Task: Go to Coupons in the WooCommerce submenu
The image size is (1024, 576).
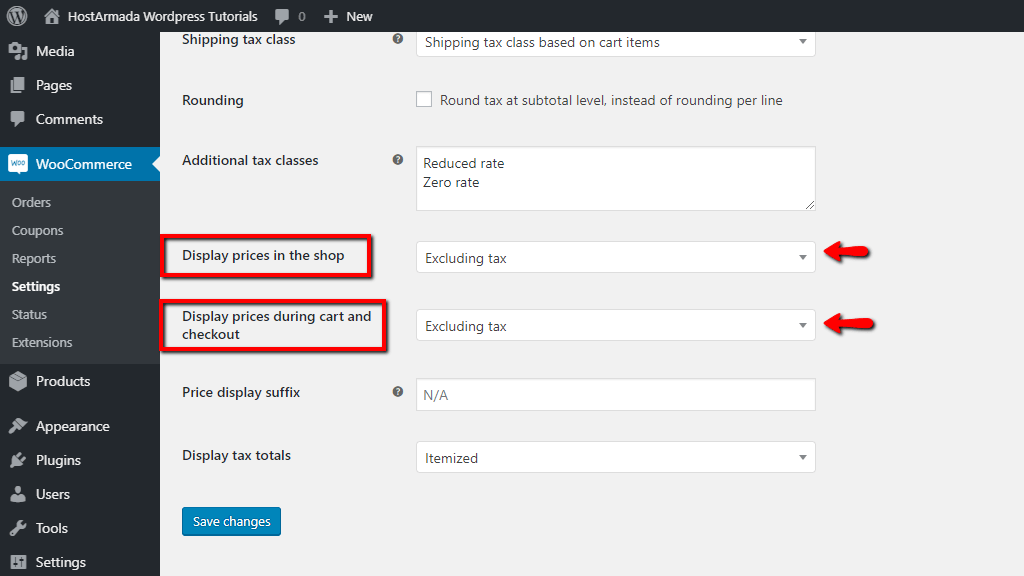Action: (x=37, y=230)
